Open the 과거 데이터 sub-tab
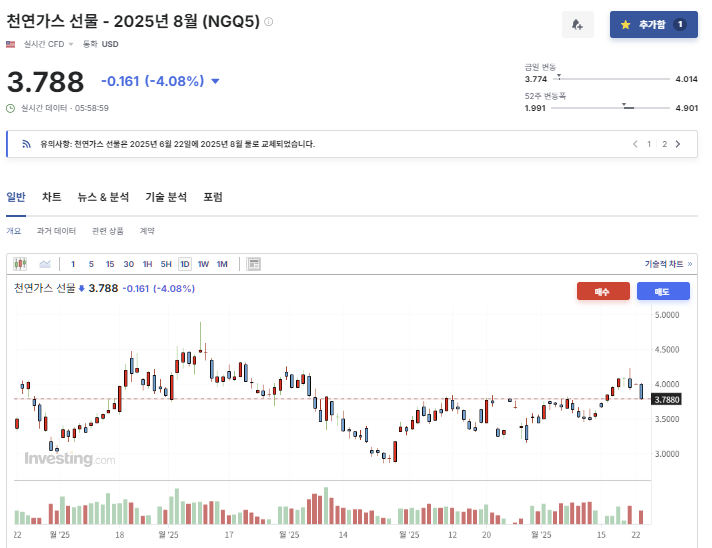Image resolution: width=712 pixels, height=548 pixels. [x=56, y=231]
